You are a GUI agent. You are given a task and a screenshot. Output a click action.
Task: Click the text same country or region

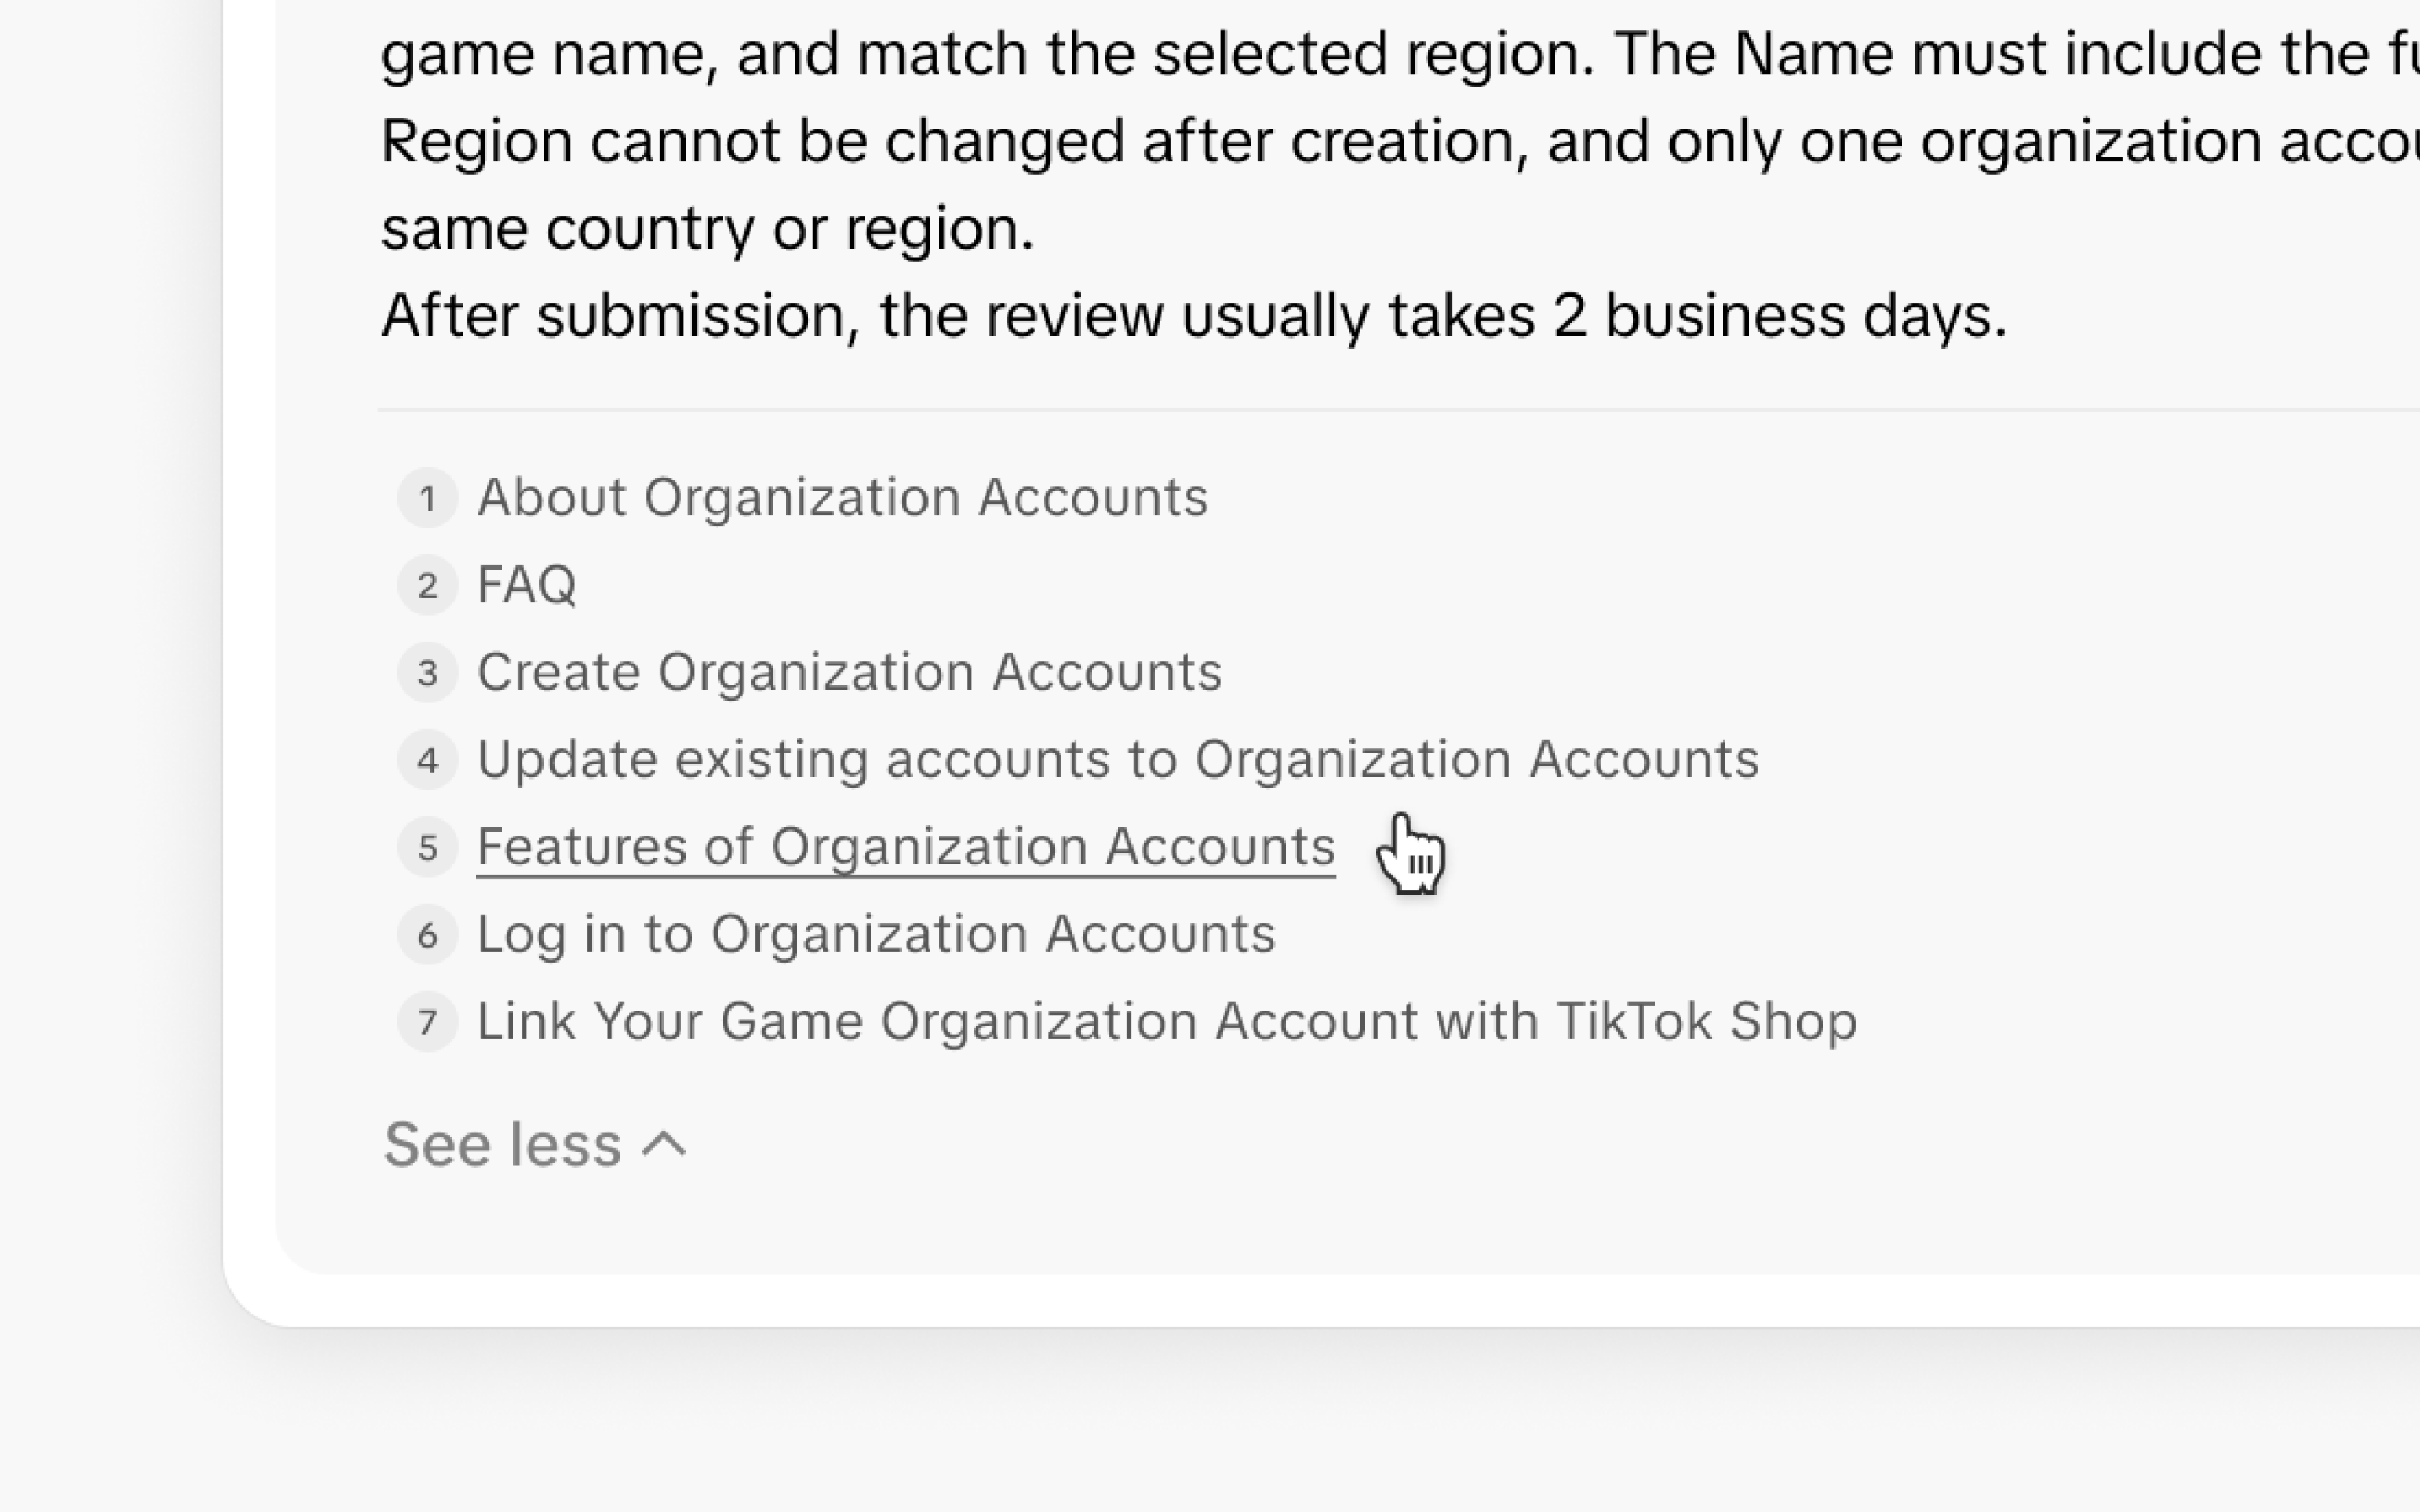coord(708,229)
